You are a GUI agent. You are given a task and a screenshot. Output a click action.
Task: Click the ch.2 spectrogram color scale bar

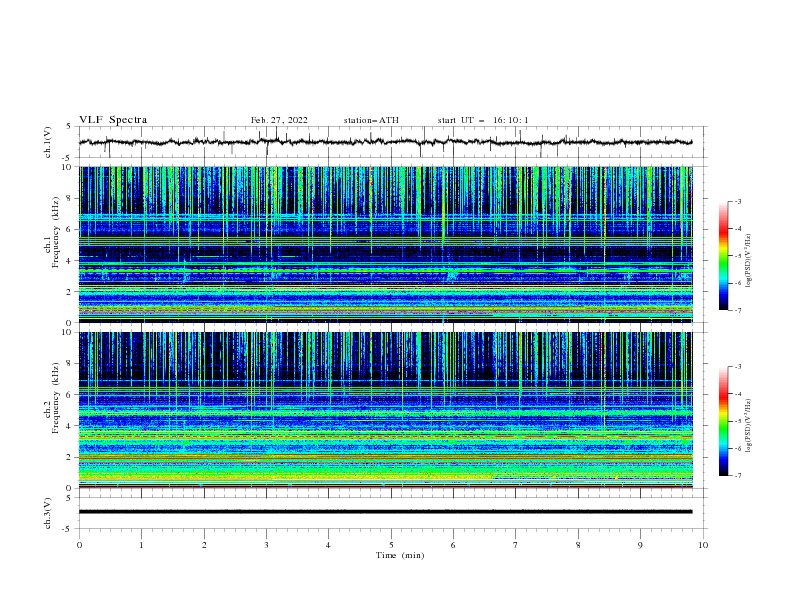tap(723, 421)
